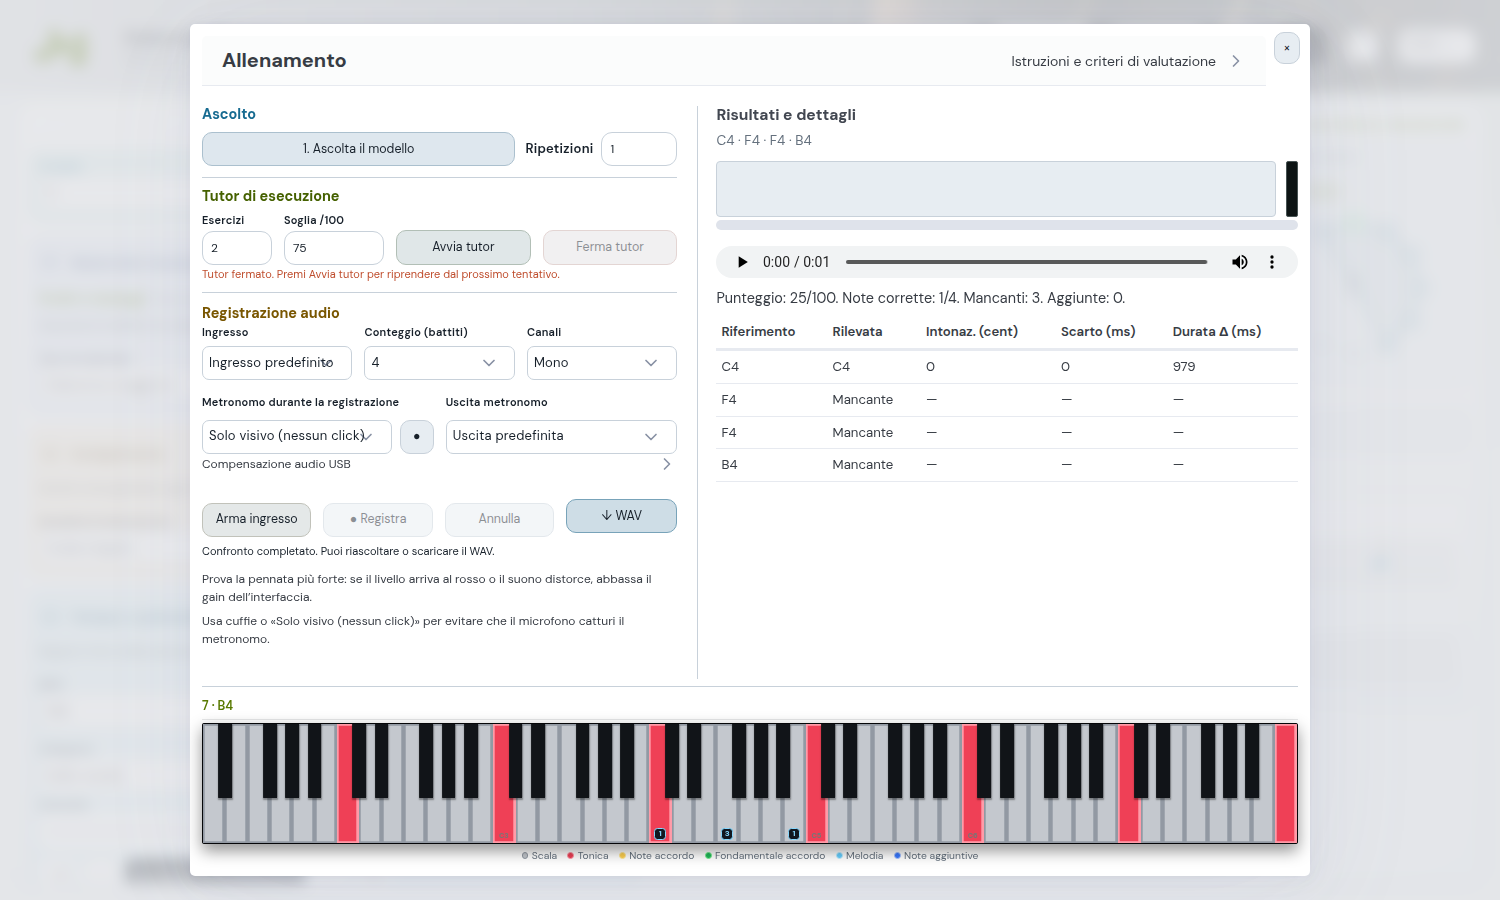Click Mancante in the B4 row
The width and height of the screenshot is (1500, 900).
862,465
